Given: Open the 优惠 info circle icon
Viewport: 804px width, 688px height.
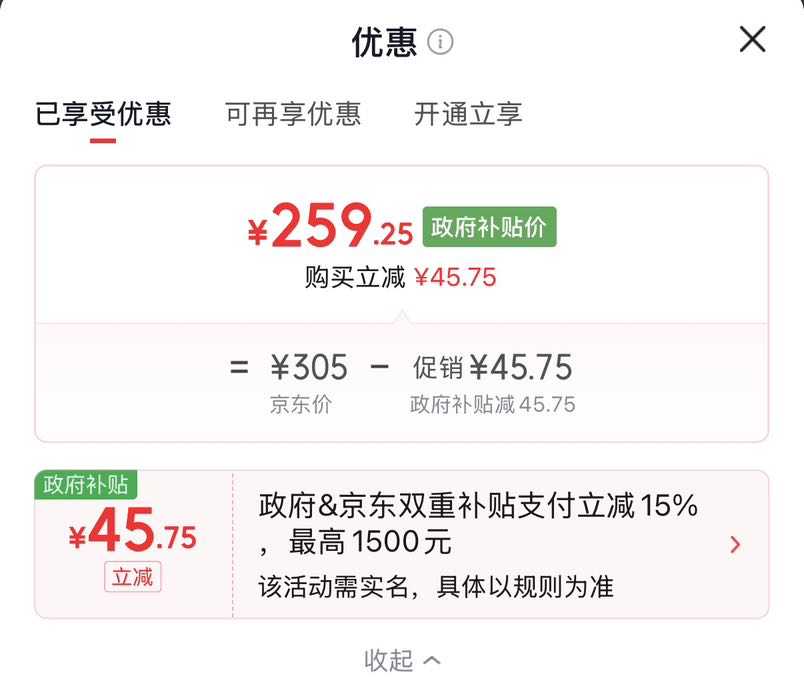Looking at the screenshot, I should (440, 42).
